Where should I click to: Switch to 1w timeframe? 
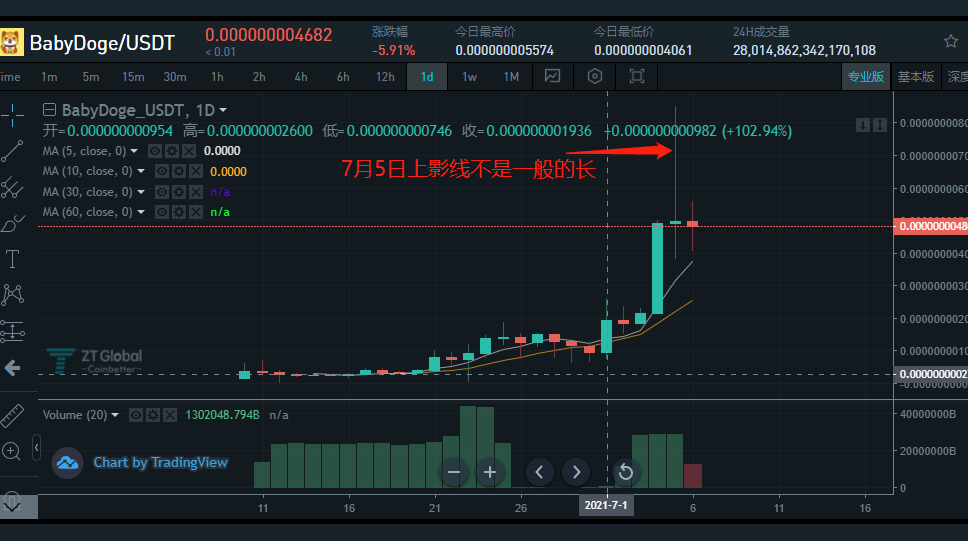click(x=469, y=77)
